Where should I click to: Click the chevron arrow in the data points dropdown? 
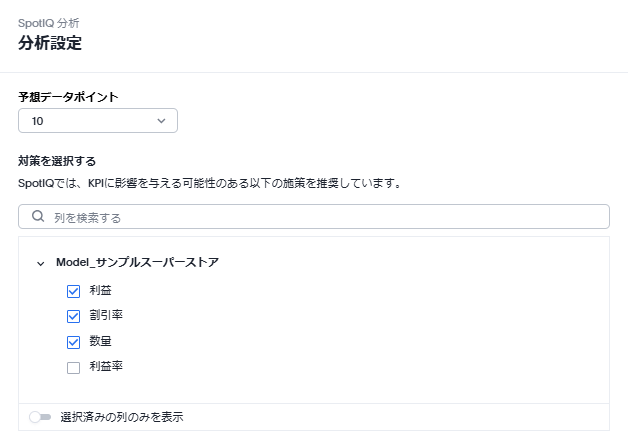coord(162,121)
